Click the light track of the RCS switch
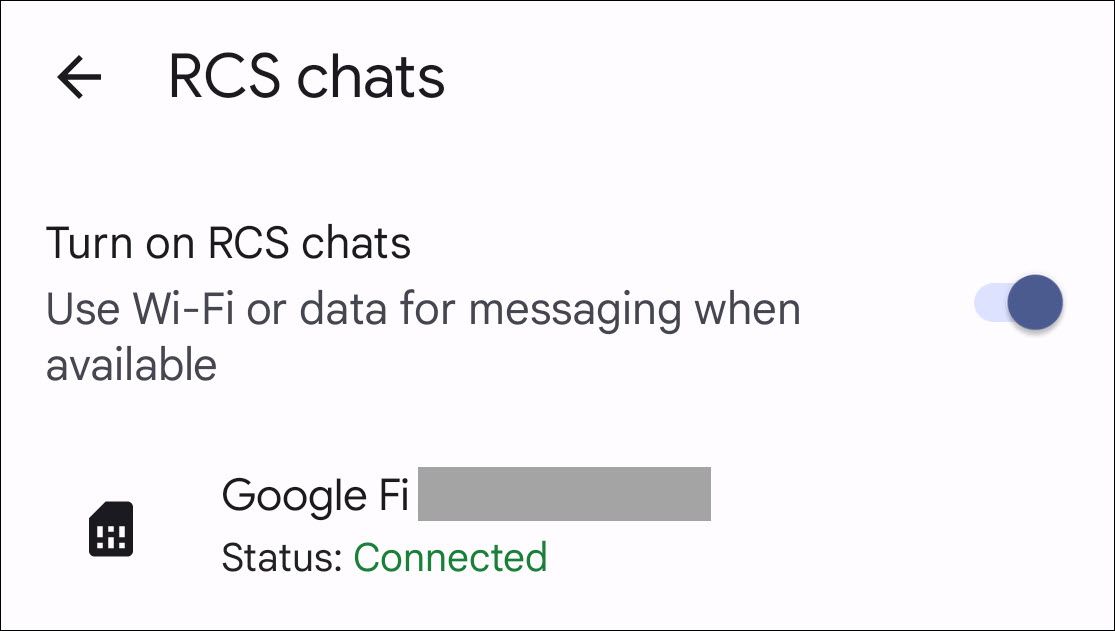The image size is (1115, 631). pyautogui.click(x=988, y=303)
